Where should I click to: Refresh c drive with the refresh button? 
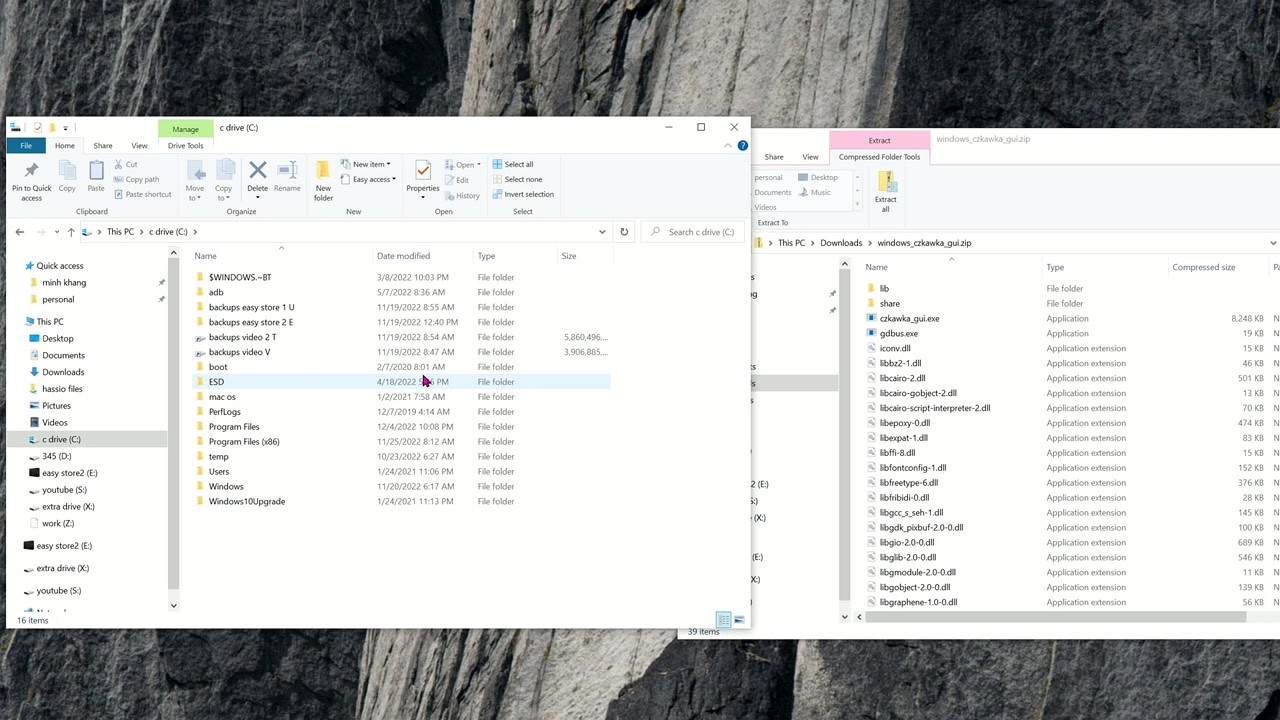tap(624, 231)
